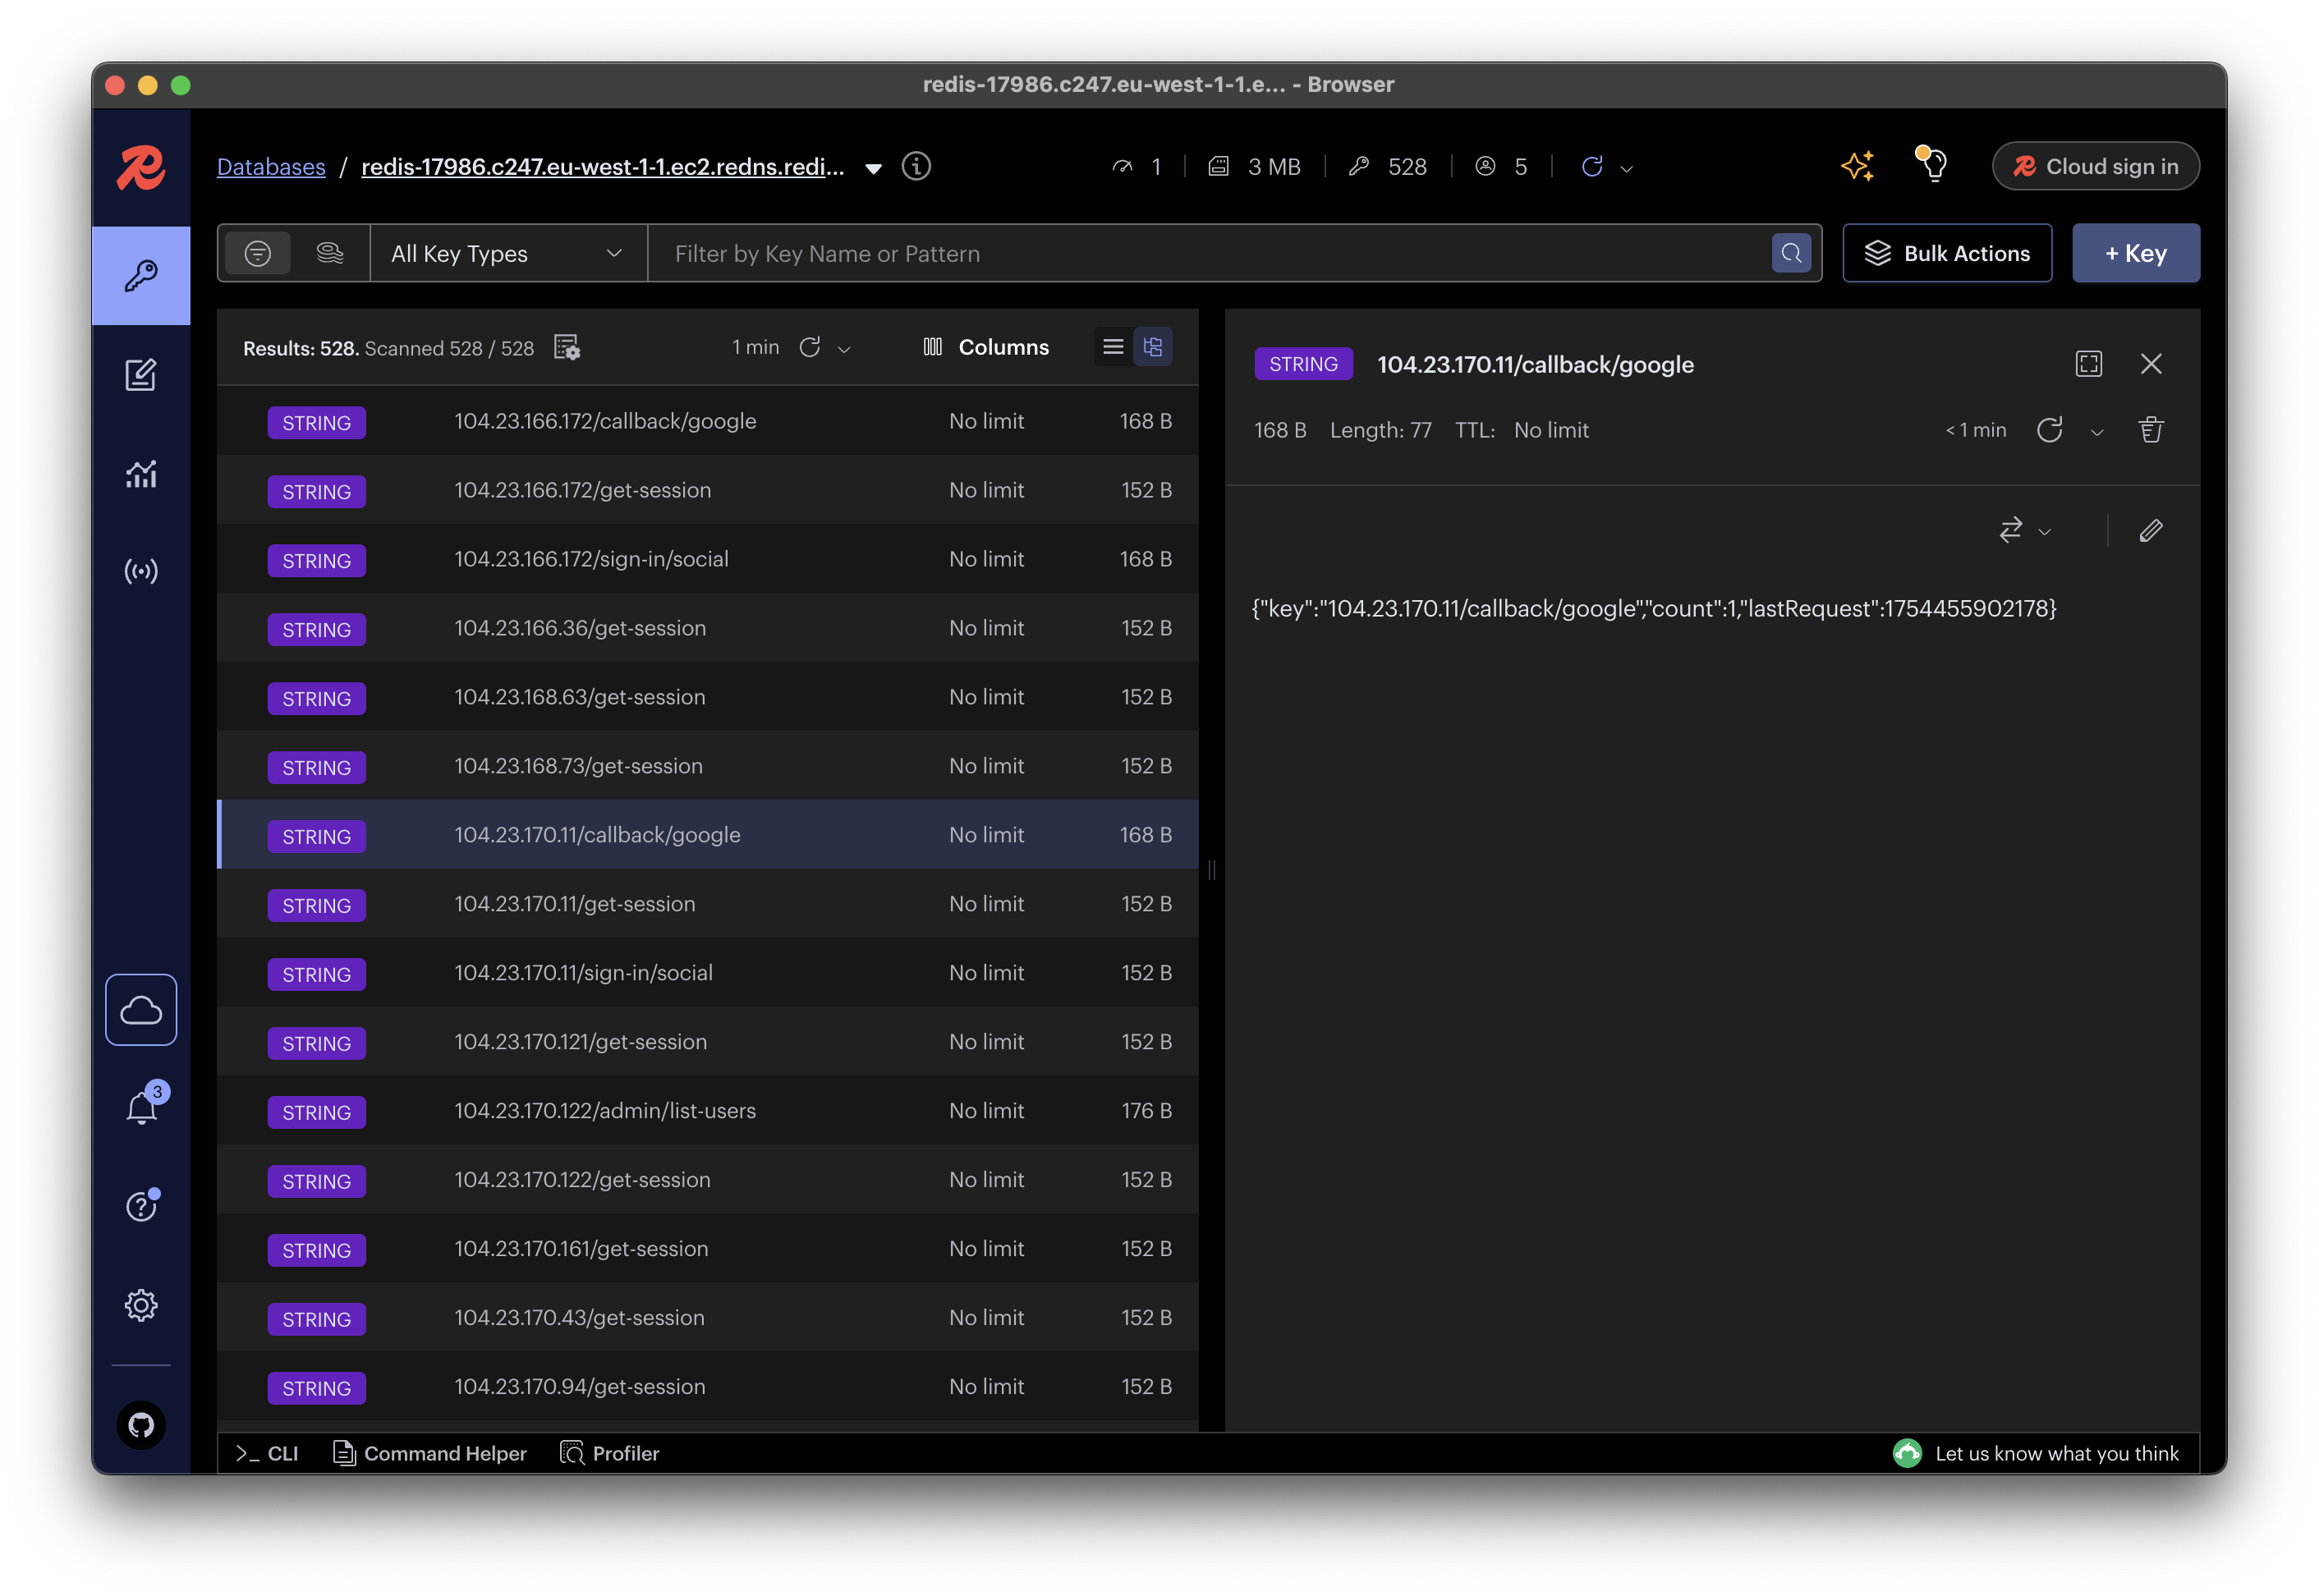
Task: Focus the Filter by Key Name field
Action: 1208,253
